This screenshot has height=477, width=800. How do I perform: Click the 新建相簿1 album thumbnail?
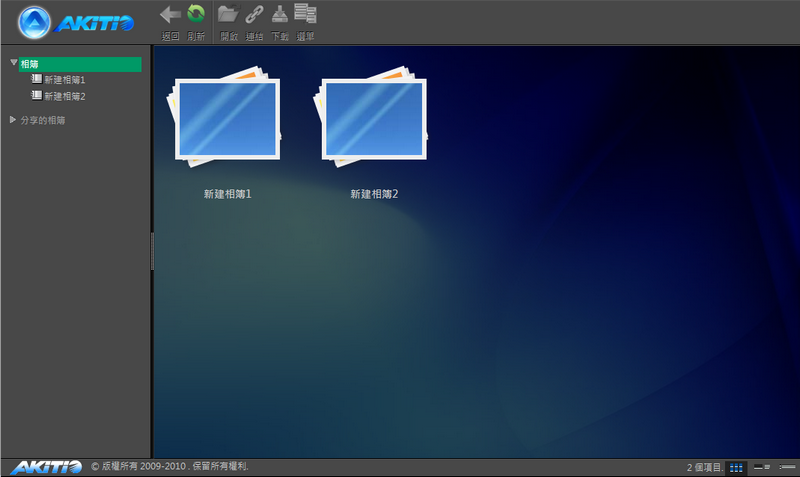[227, 118]
